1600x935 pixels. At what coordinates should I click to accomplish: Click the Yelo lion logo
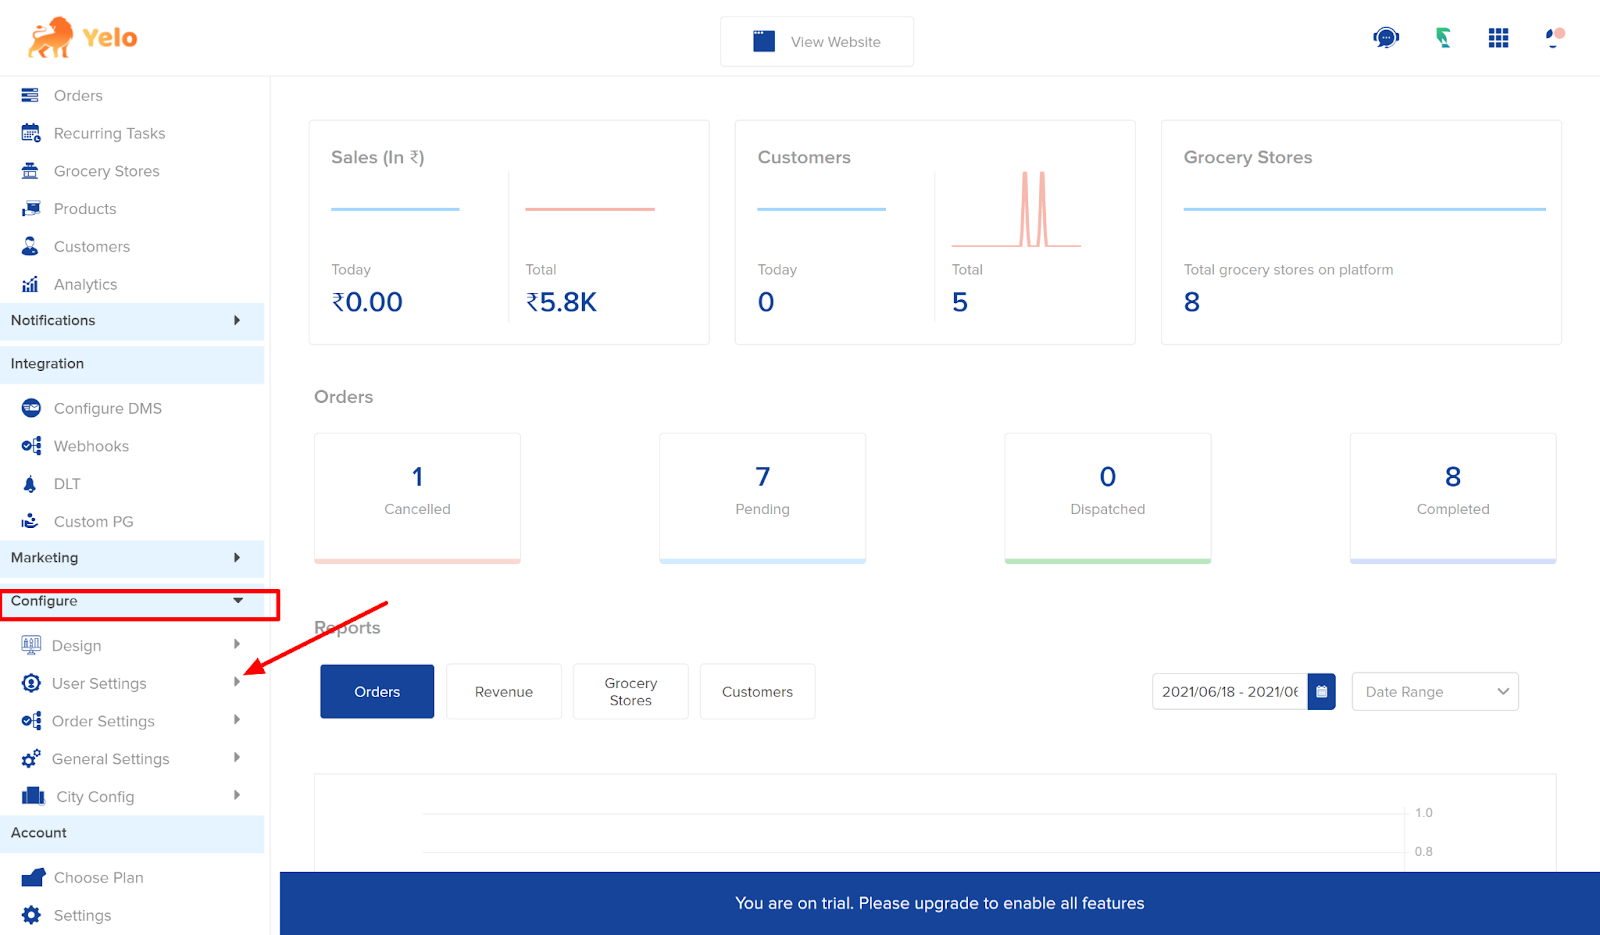(x=52, y=38)
